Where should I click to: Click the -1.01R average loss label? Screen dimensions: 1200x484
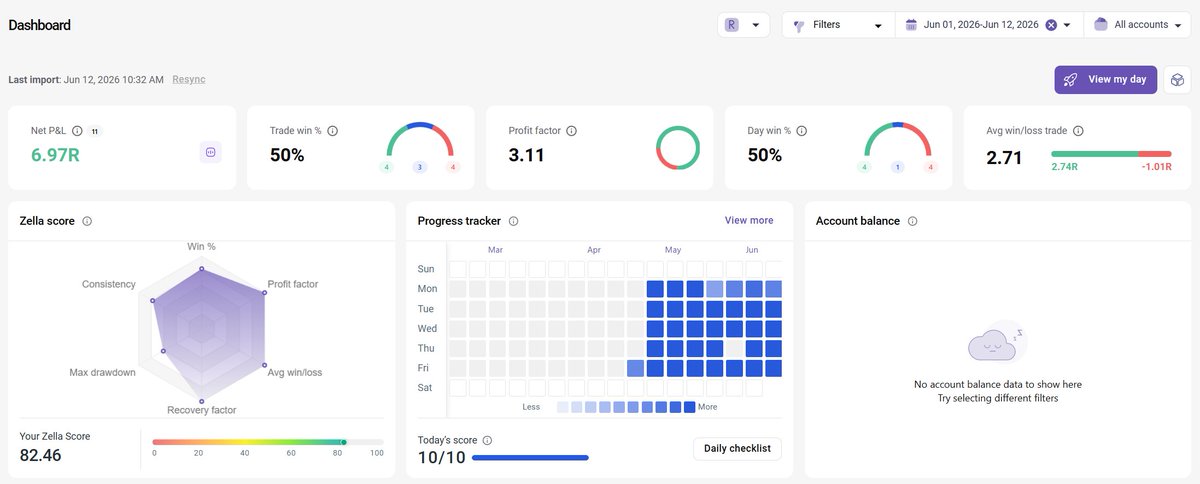(x=1156, y=167)
